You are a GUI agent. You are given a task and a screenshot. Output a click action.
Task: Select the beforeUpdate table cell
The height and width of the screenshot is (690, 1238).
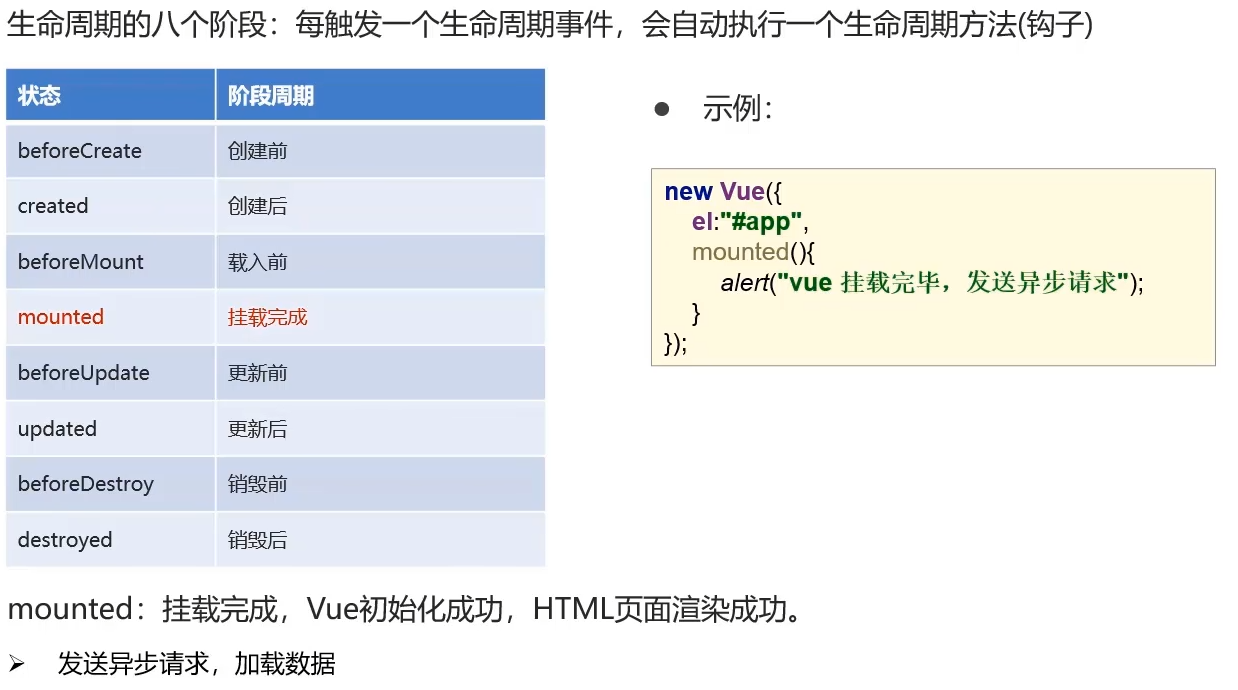tap(84, 373)
